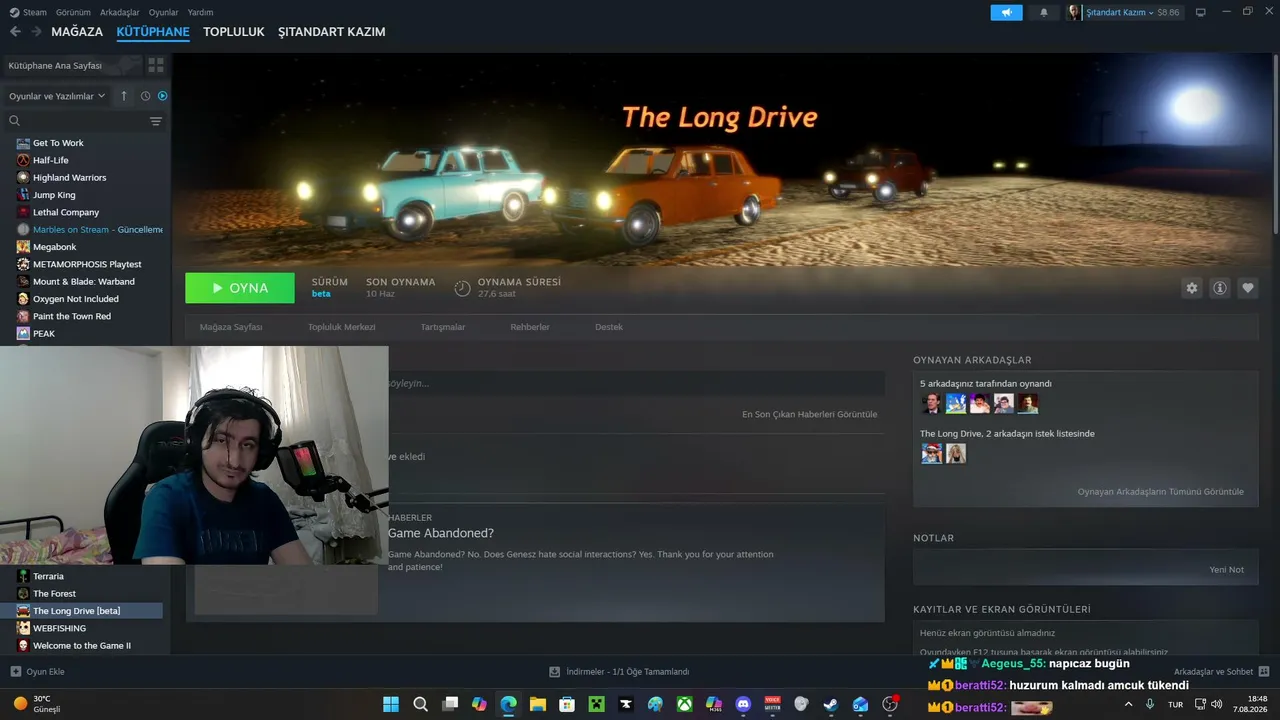Add The Long Drive to favorites
This screenshot has height=720, width=1280.
coord(1248,288)
